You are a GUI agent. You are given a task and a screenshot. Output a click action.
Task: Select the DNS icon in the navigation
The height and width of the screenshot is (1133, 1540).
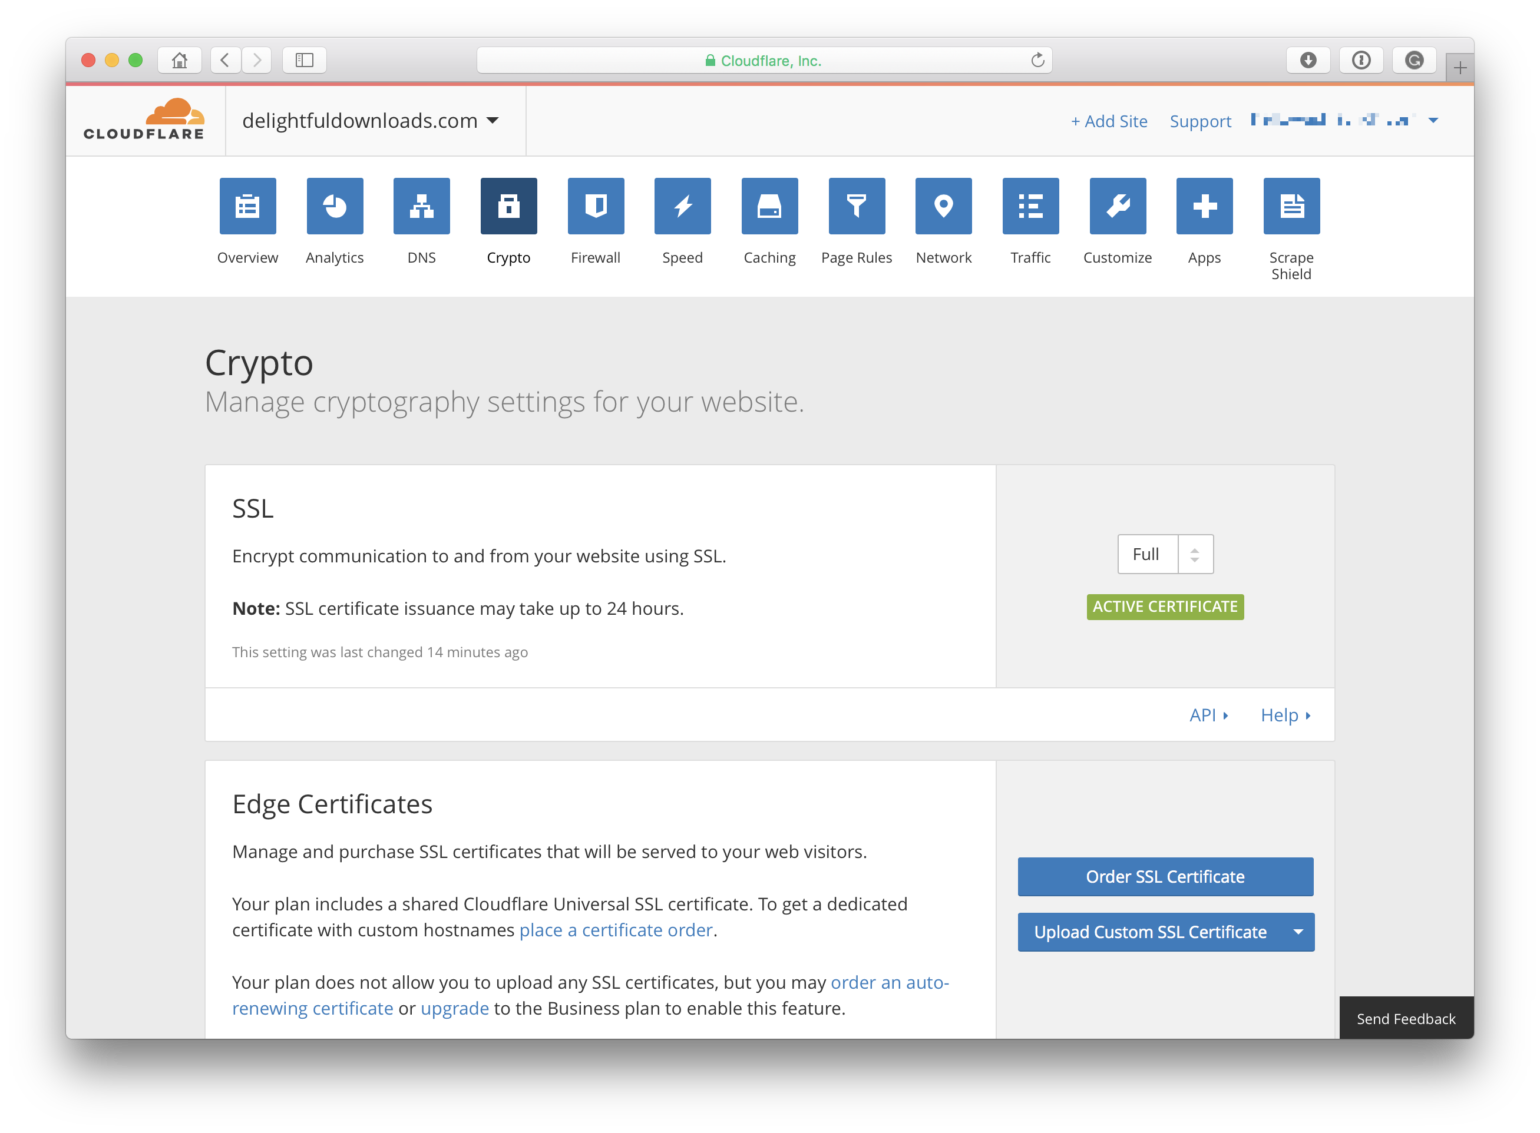click(x=421, y=206)
